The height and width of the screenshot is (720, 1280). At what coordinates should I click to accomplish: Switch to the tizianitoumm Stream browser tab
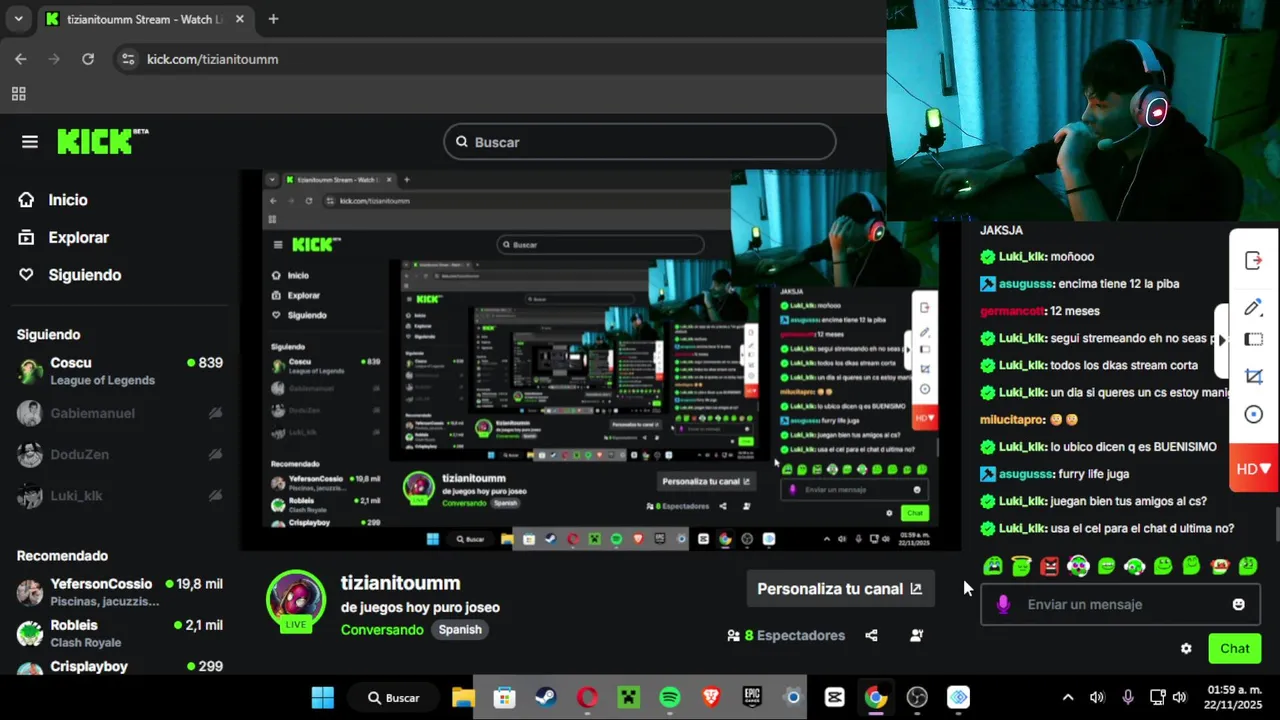click(146, 19)
